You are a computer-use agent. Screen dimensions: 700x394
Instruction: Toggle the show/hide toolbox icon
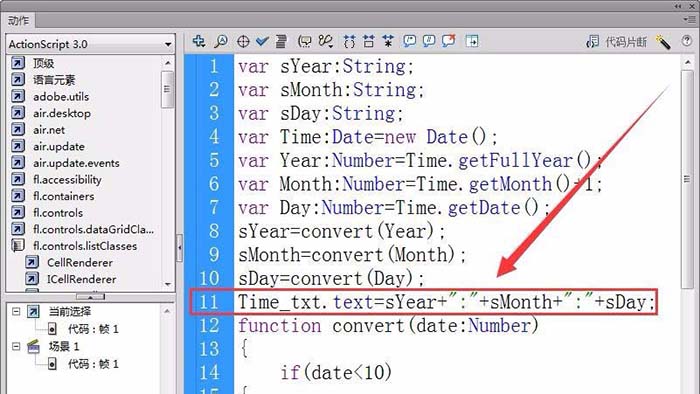[472, 41]
